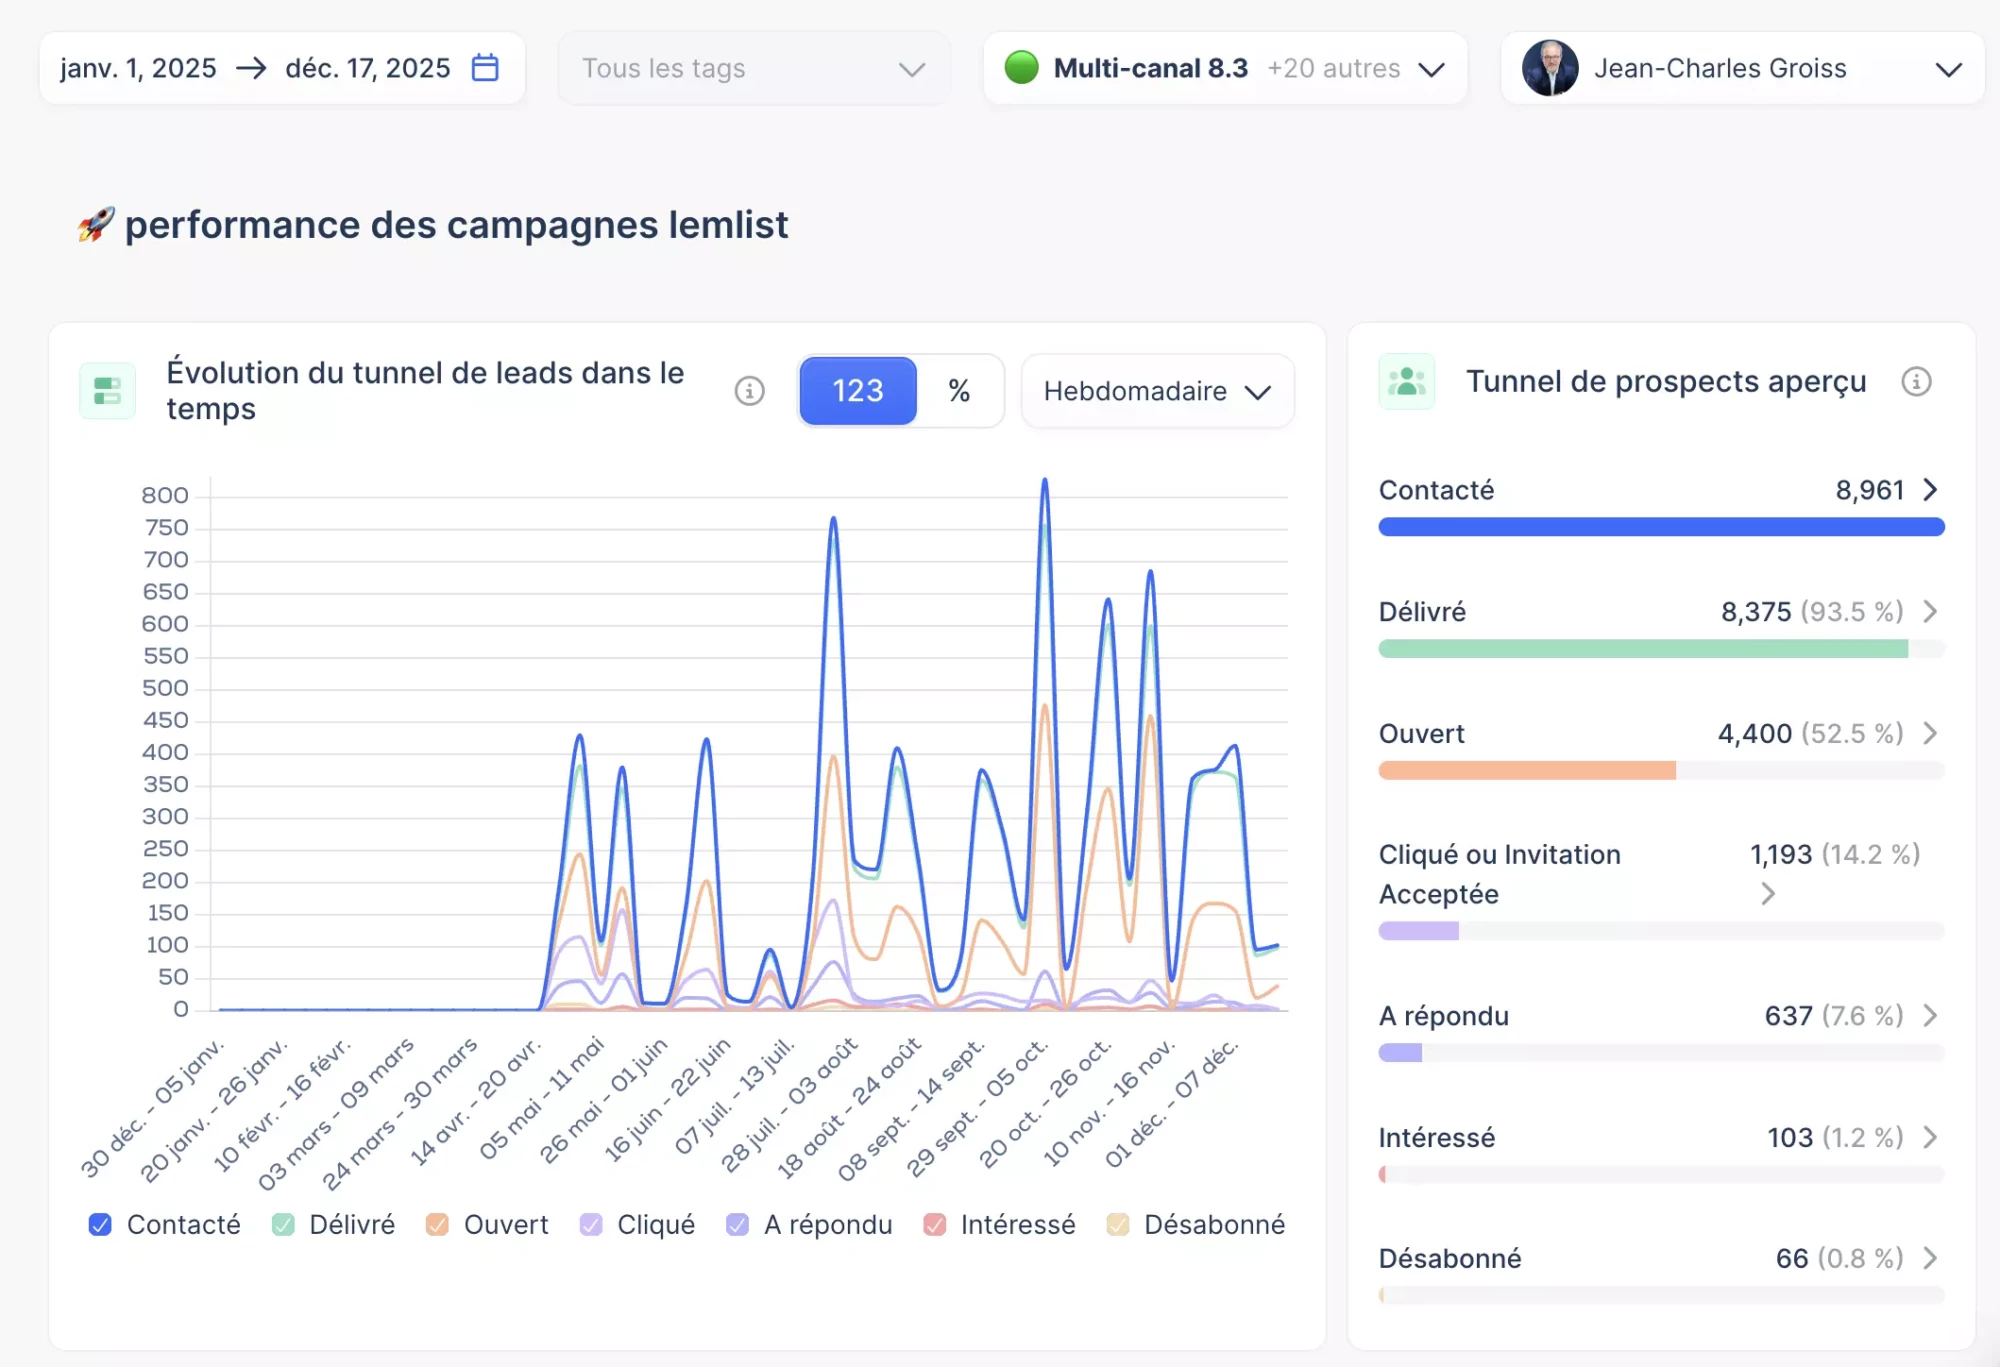Switch chart to 123 absolute values
The height and width of the screenshot is (1367, 2000).
click(x=858, y=391)
